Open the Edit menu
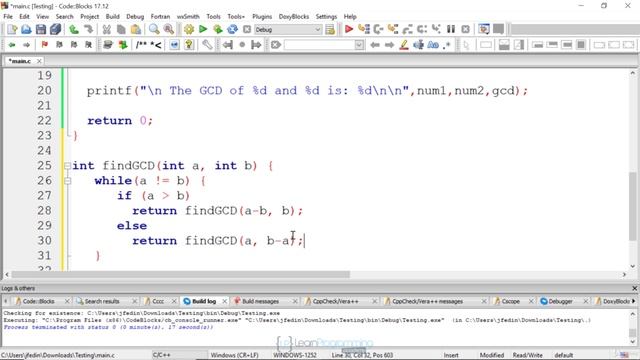The width and height of the screenshot is (640, 360). 24,16
